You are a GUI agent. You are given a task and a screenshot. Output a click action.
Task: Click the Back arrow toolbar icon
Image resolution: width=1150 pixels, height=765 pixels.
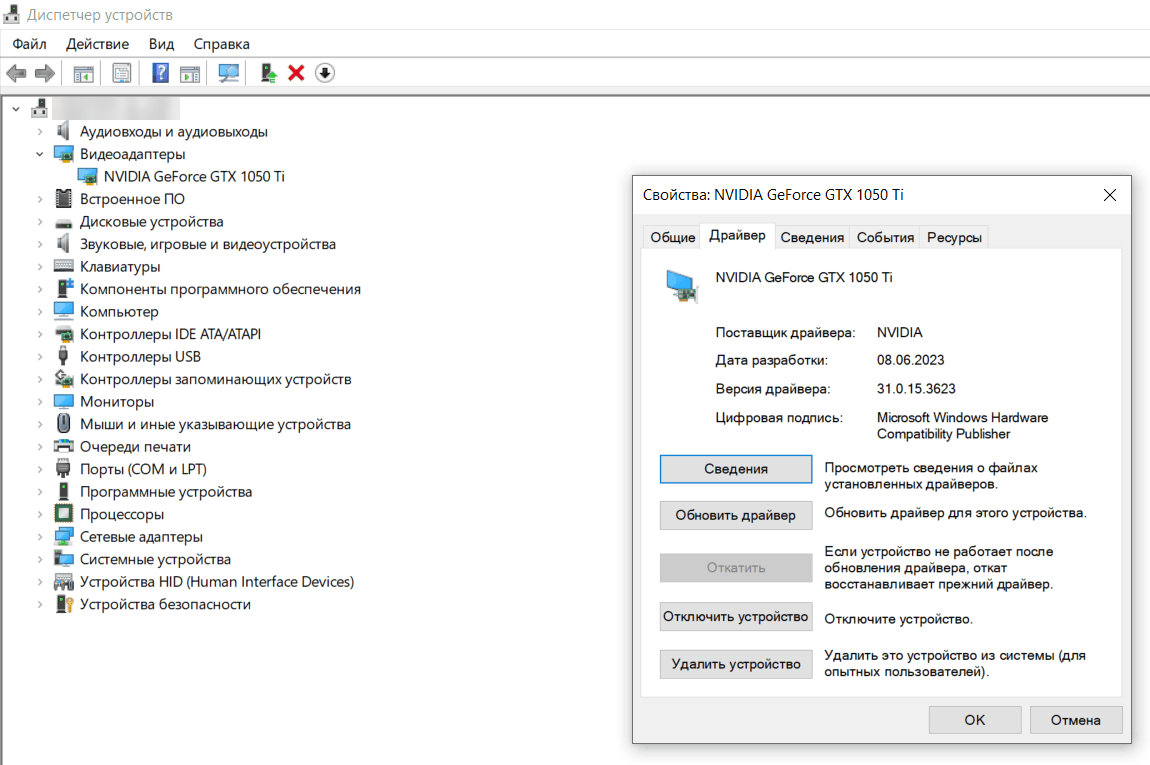tap(16, 73)
